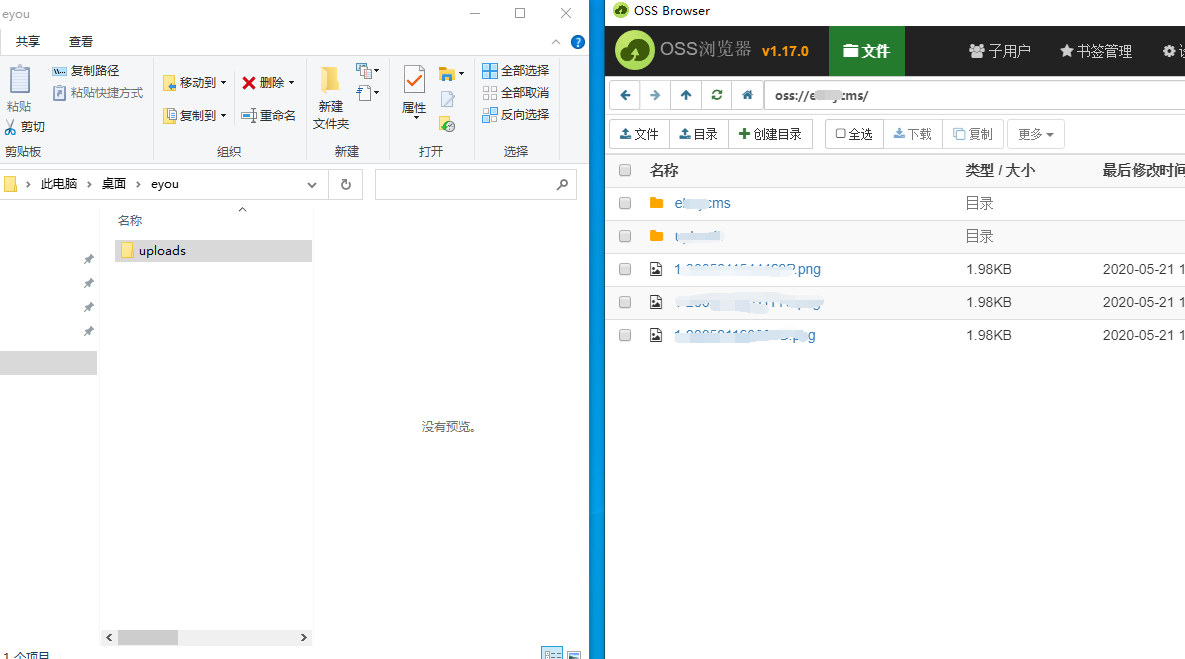
Task: Go forward in OSS Browser
Action: pos(655,95)
